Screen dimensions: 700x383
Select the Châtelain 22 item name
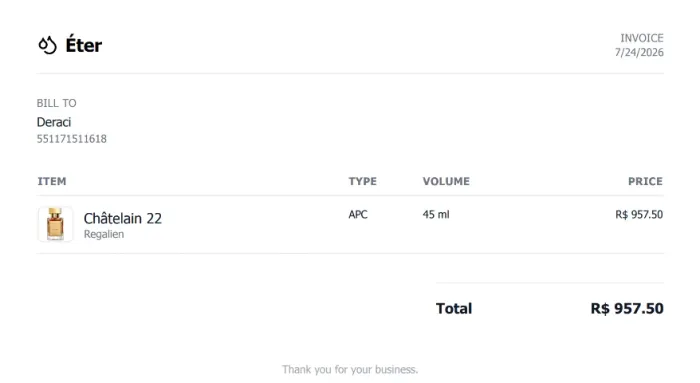click(123, 218)
